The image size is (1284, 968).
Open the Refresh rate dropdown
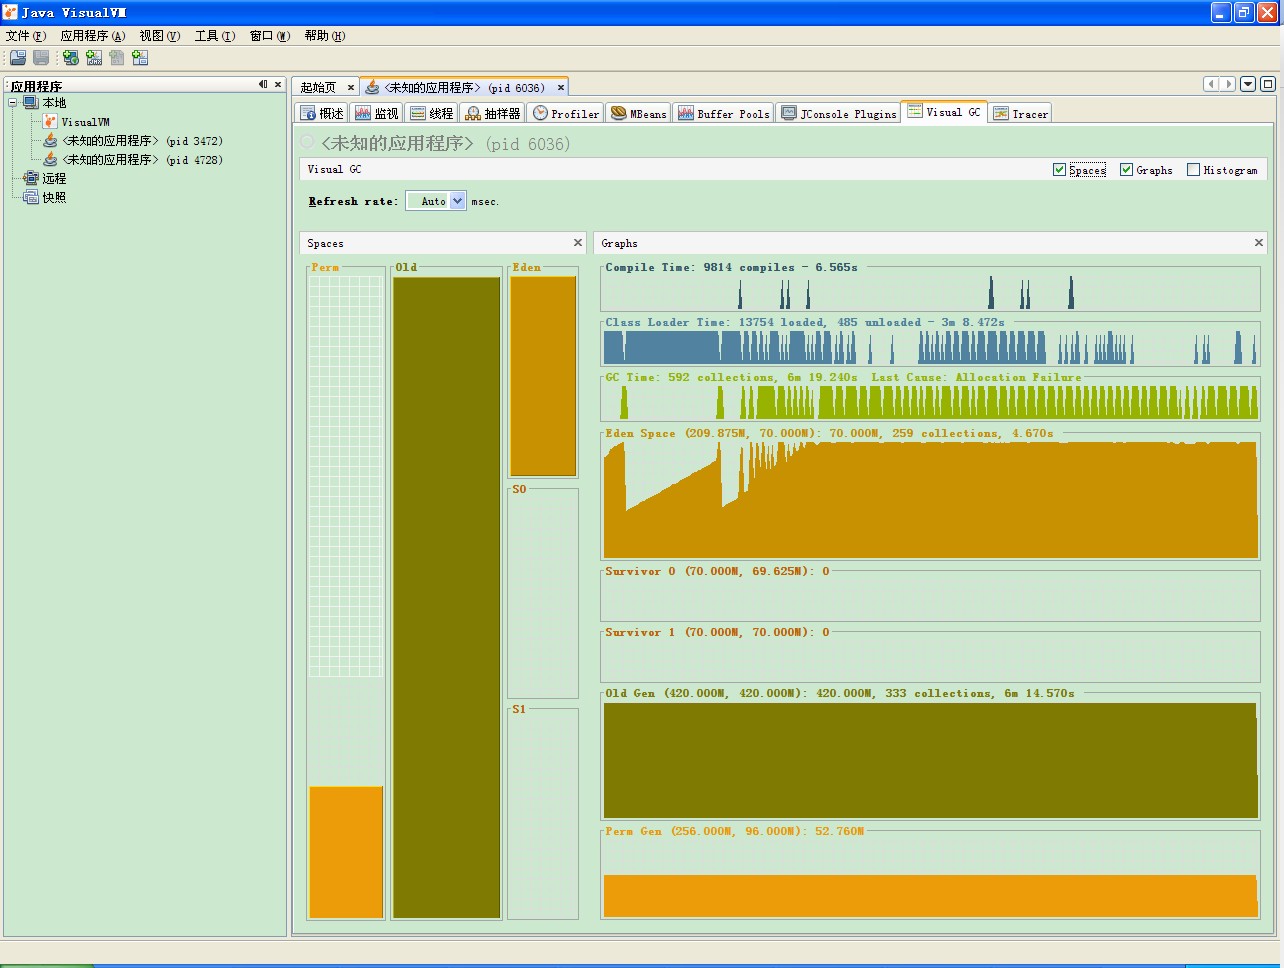457,201
